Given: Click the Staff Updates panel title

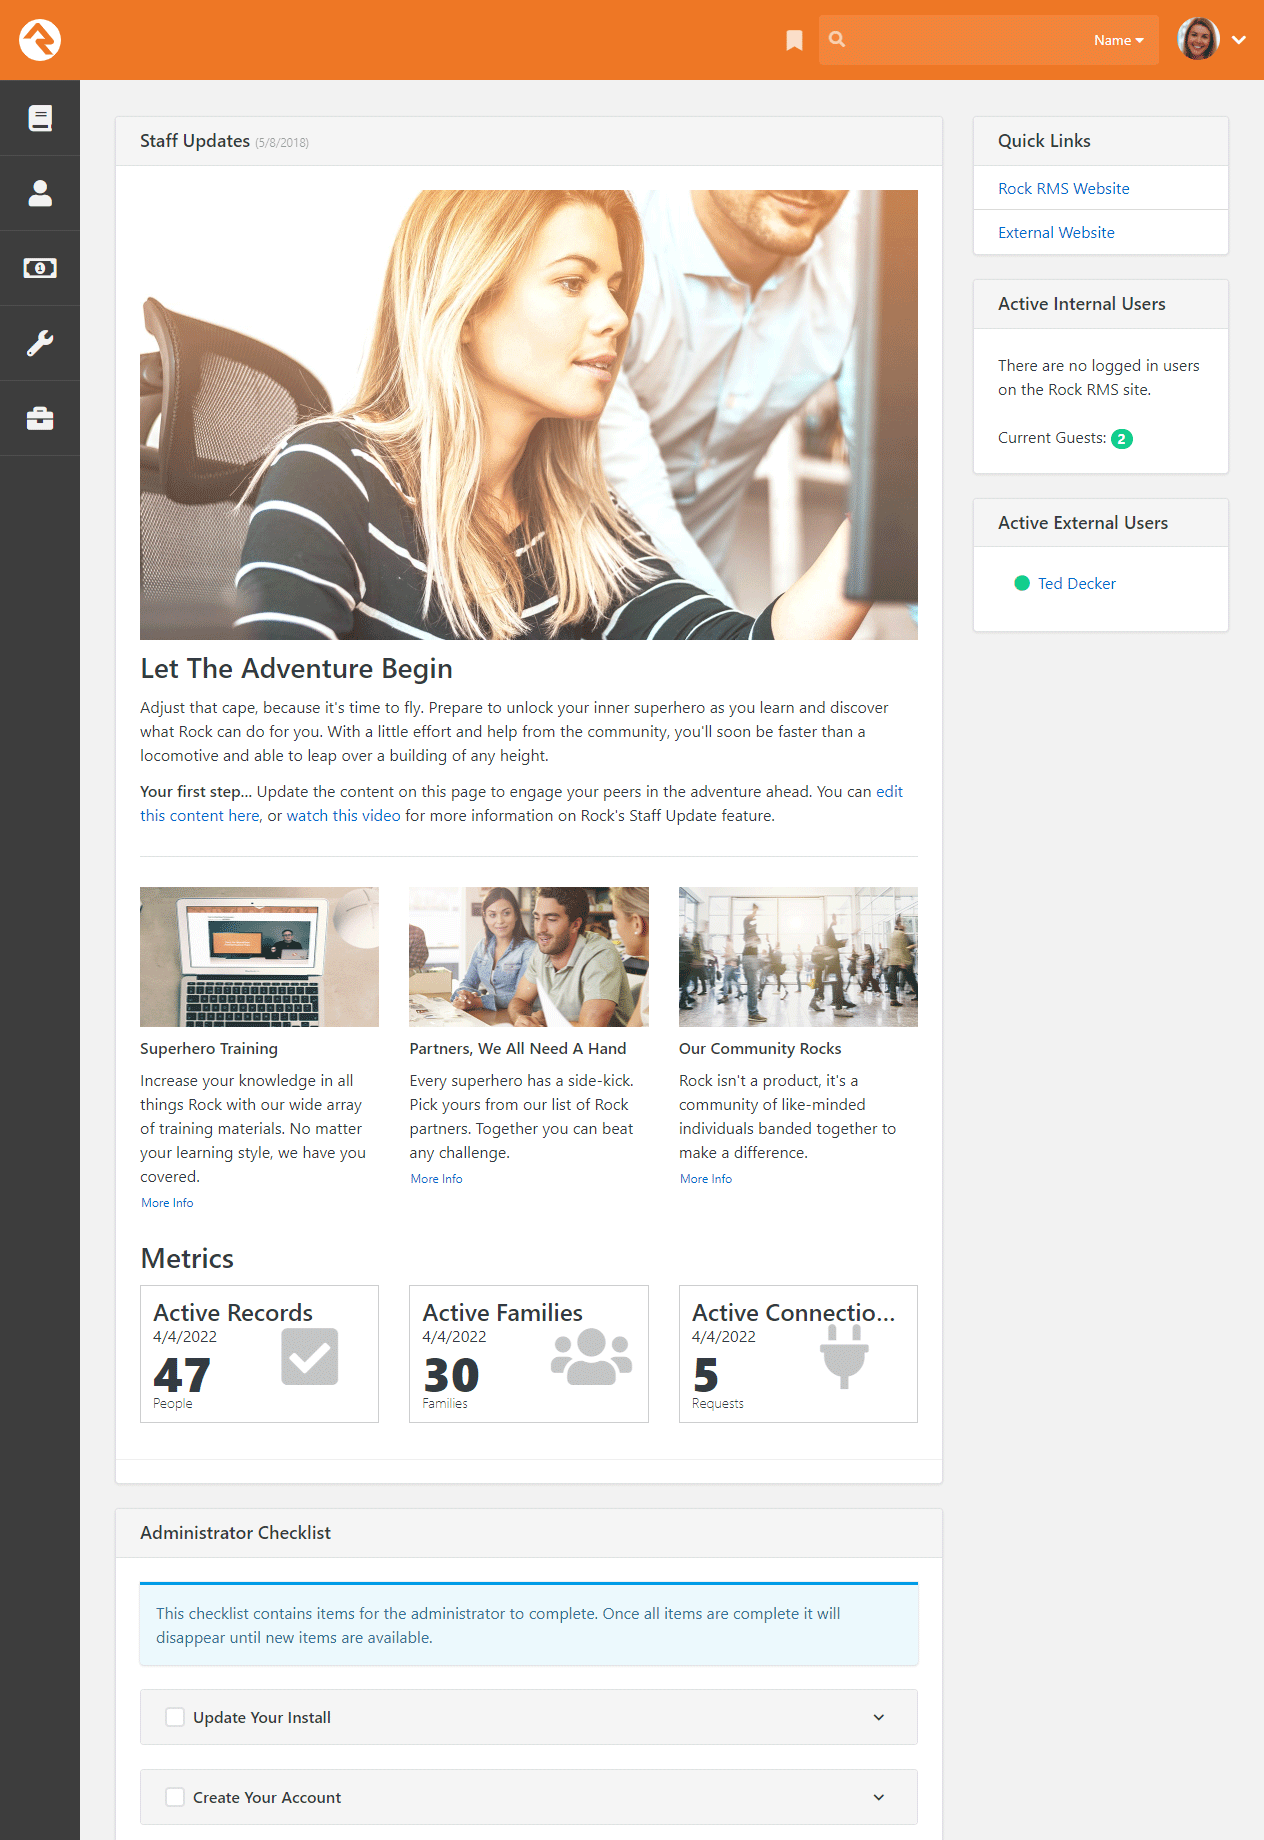Looking at the screenshot, I should point(195,141).
